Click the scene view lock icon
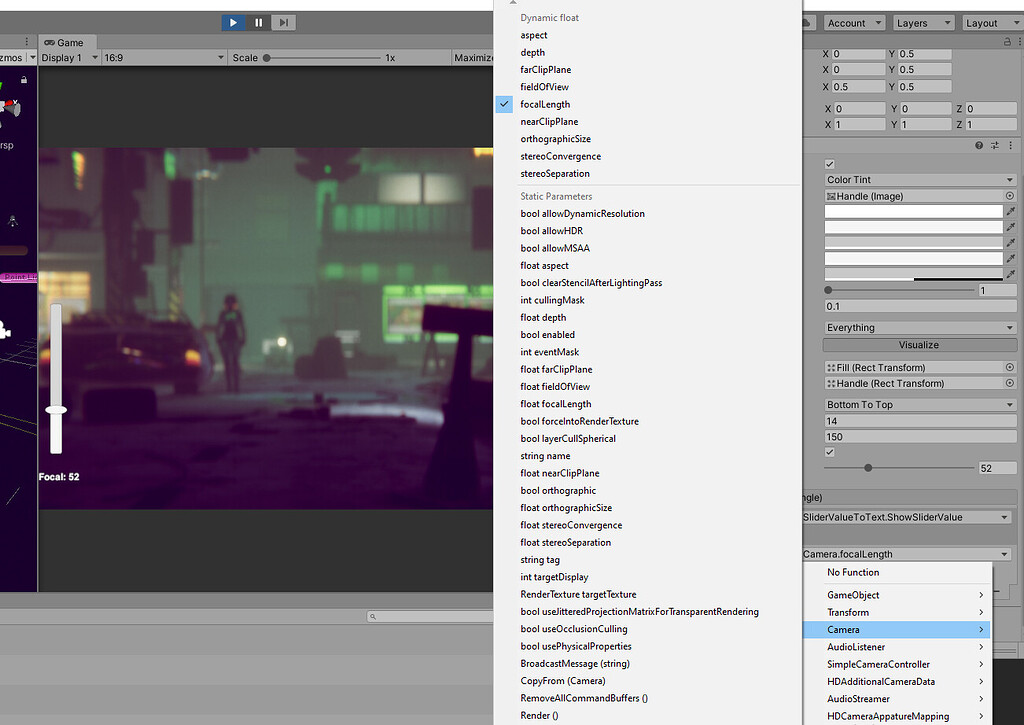The width and height of the screenshot is (1024, 725). pos(24,80)
